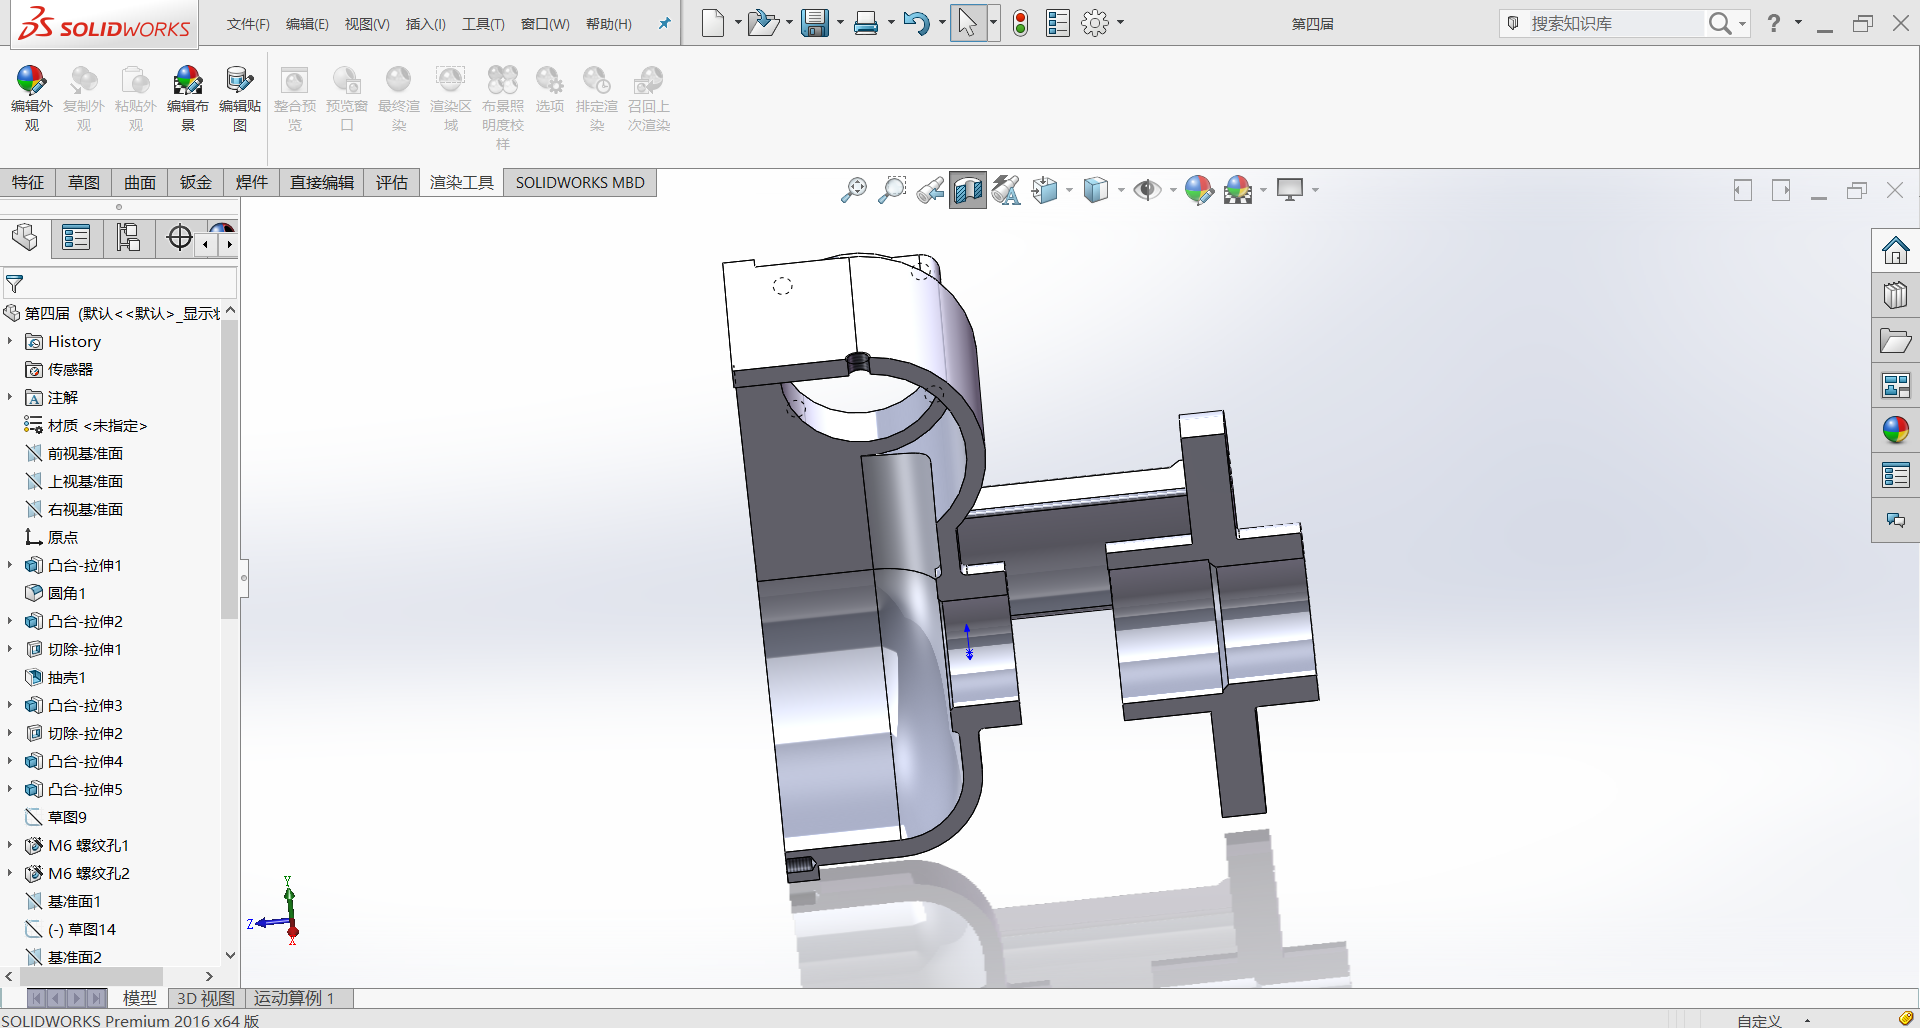Open Appearances color ball task pane
This screenshot has height=1028, width=1920.
pos(1895,430)
